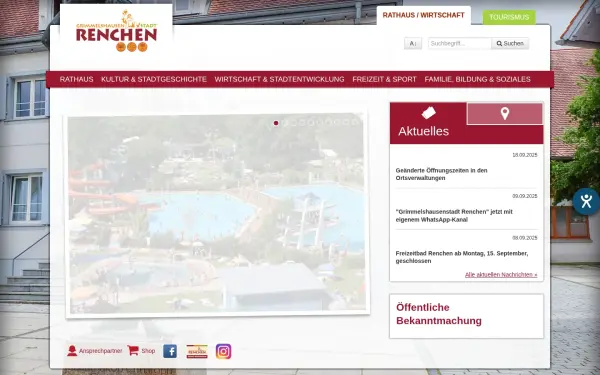Click the date 18.09.2025
Image resolution: width=600 pixels, height=375 pixels.
point(525,155)
